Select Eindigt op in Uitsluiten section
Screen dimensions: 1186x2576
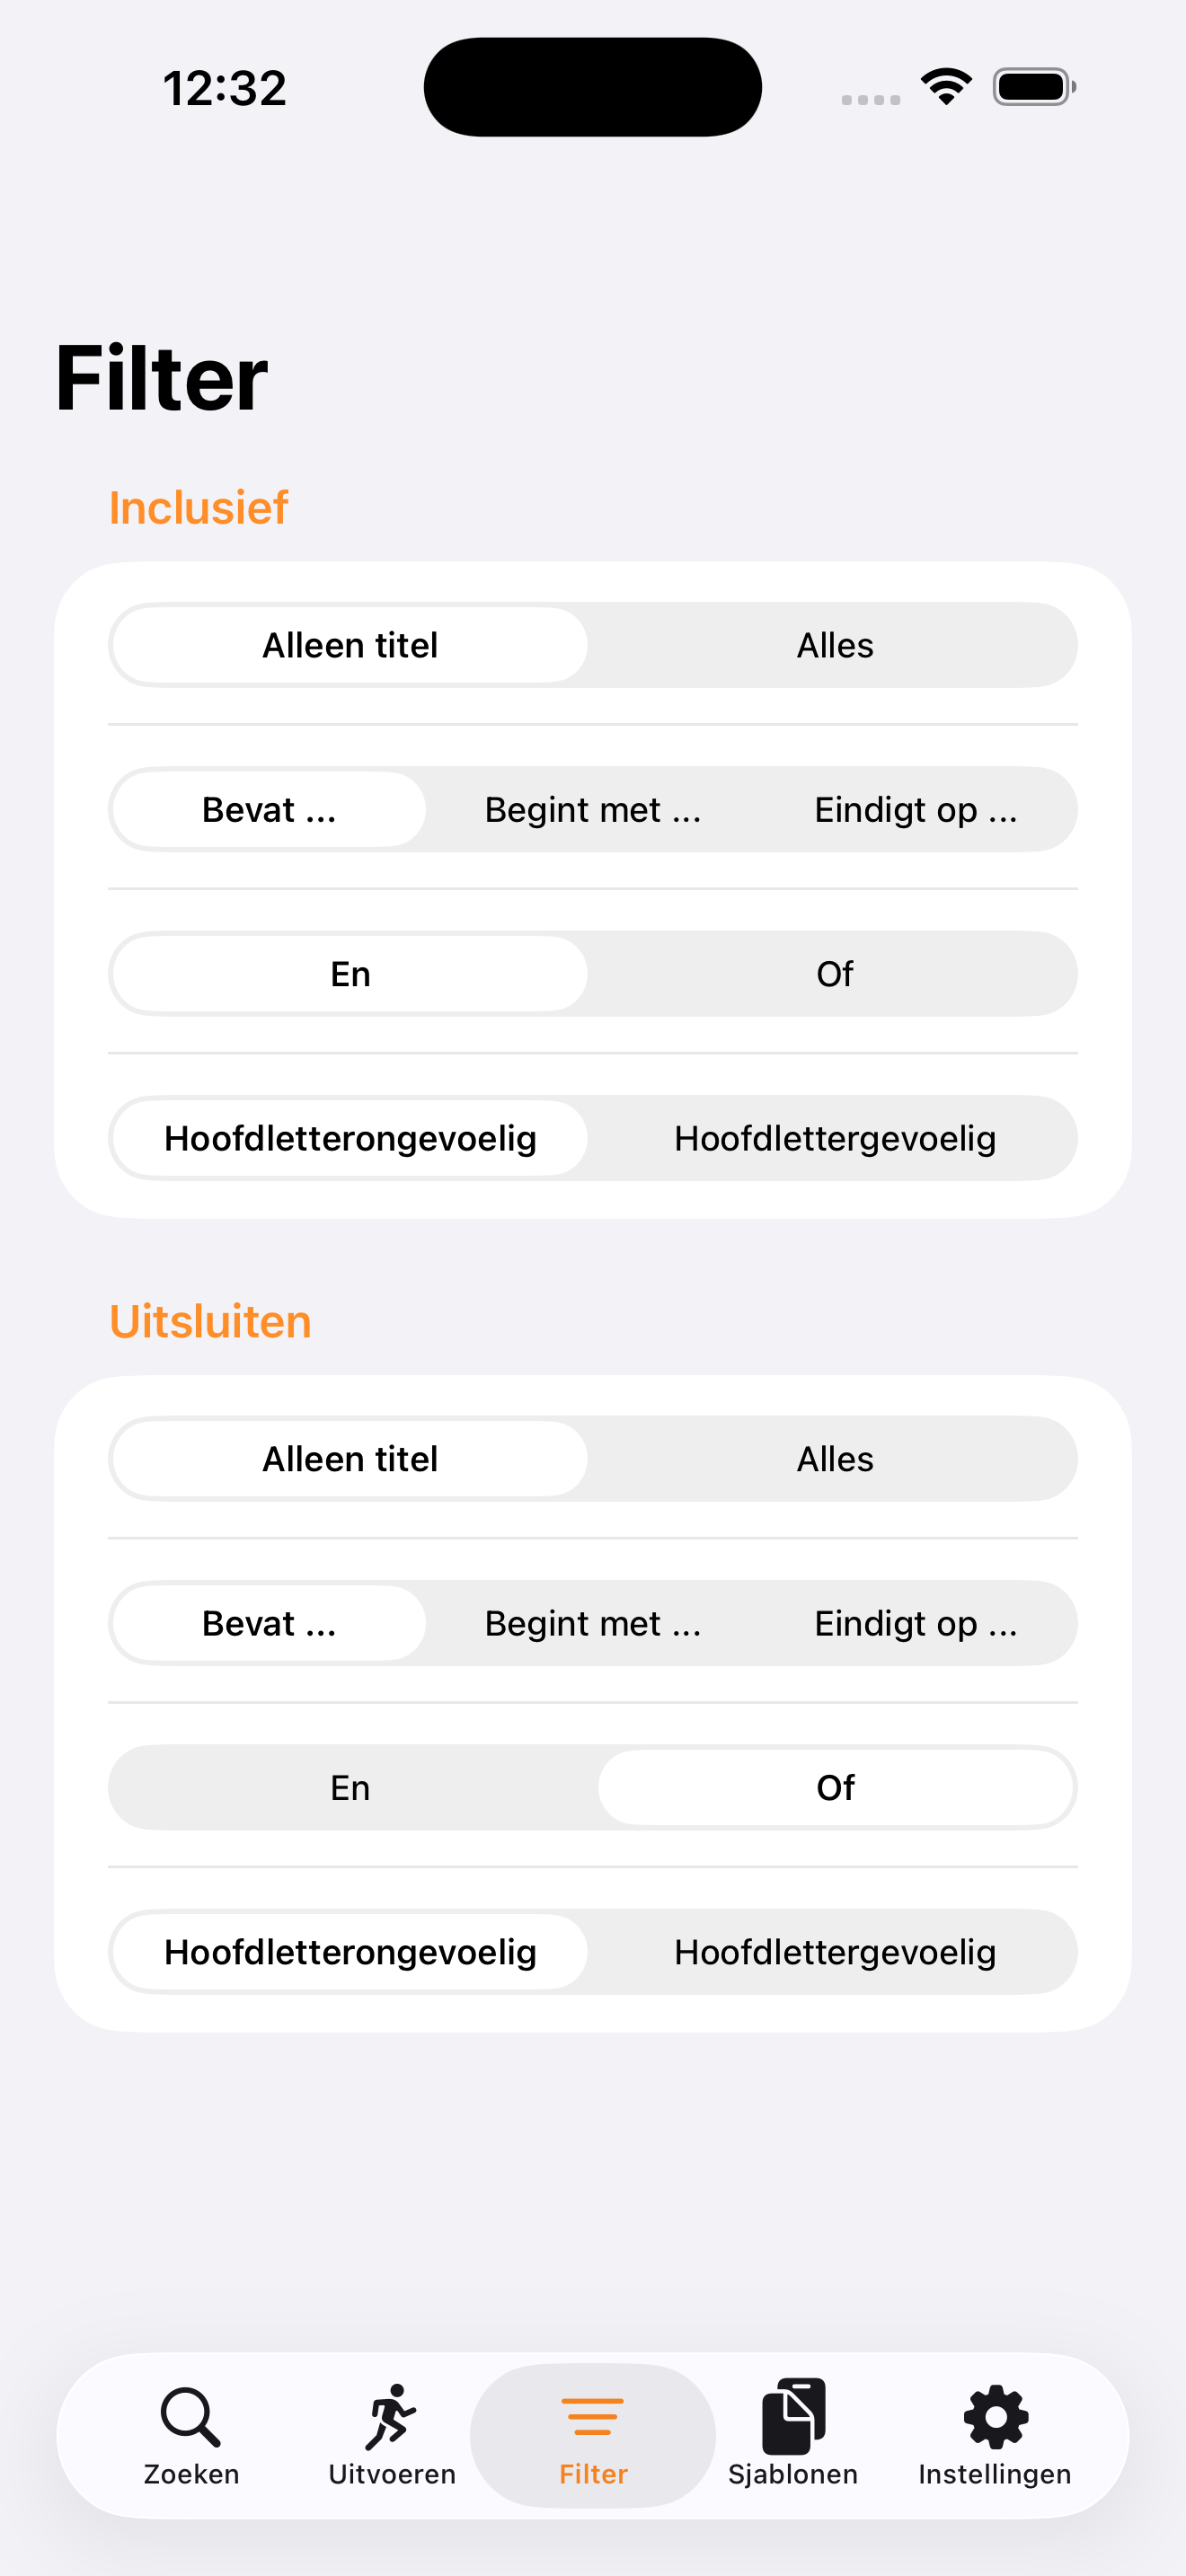tap(915, 1623)
